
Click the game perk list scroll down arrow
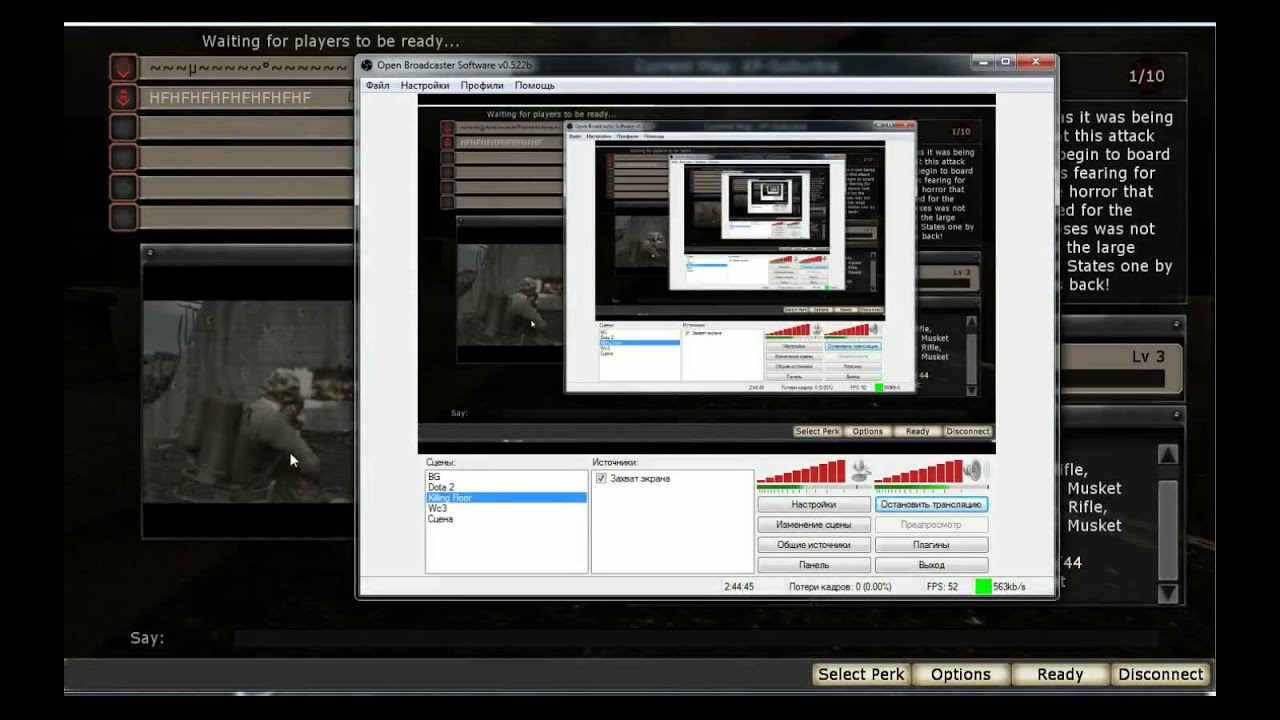(1167, 593)
